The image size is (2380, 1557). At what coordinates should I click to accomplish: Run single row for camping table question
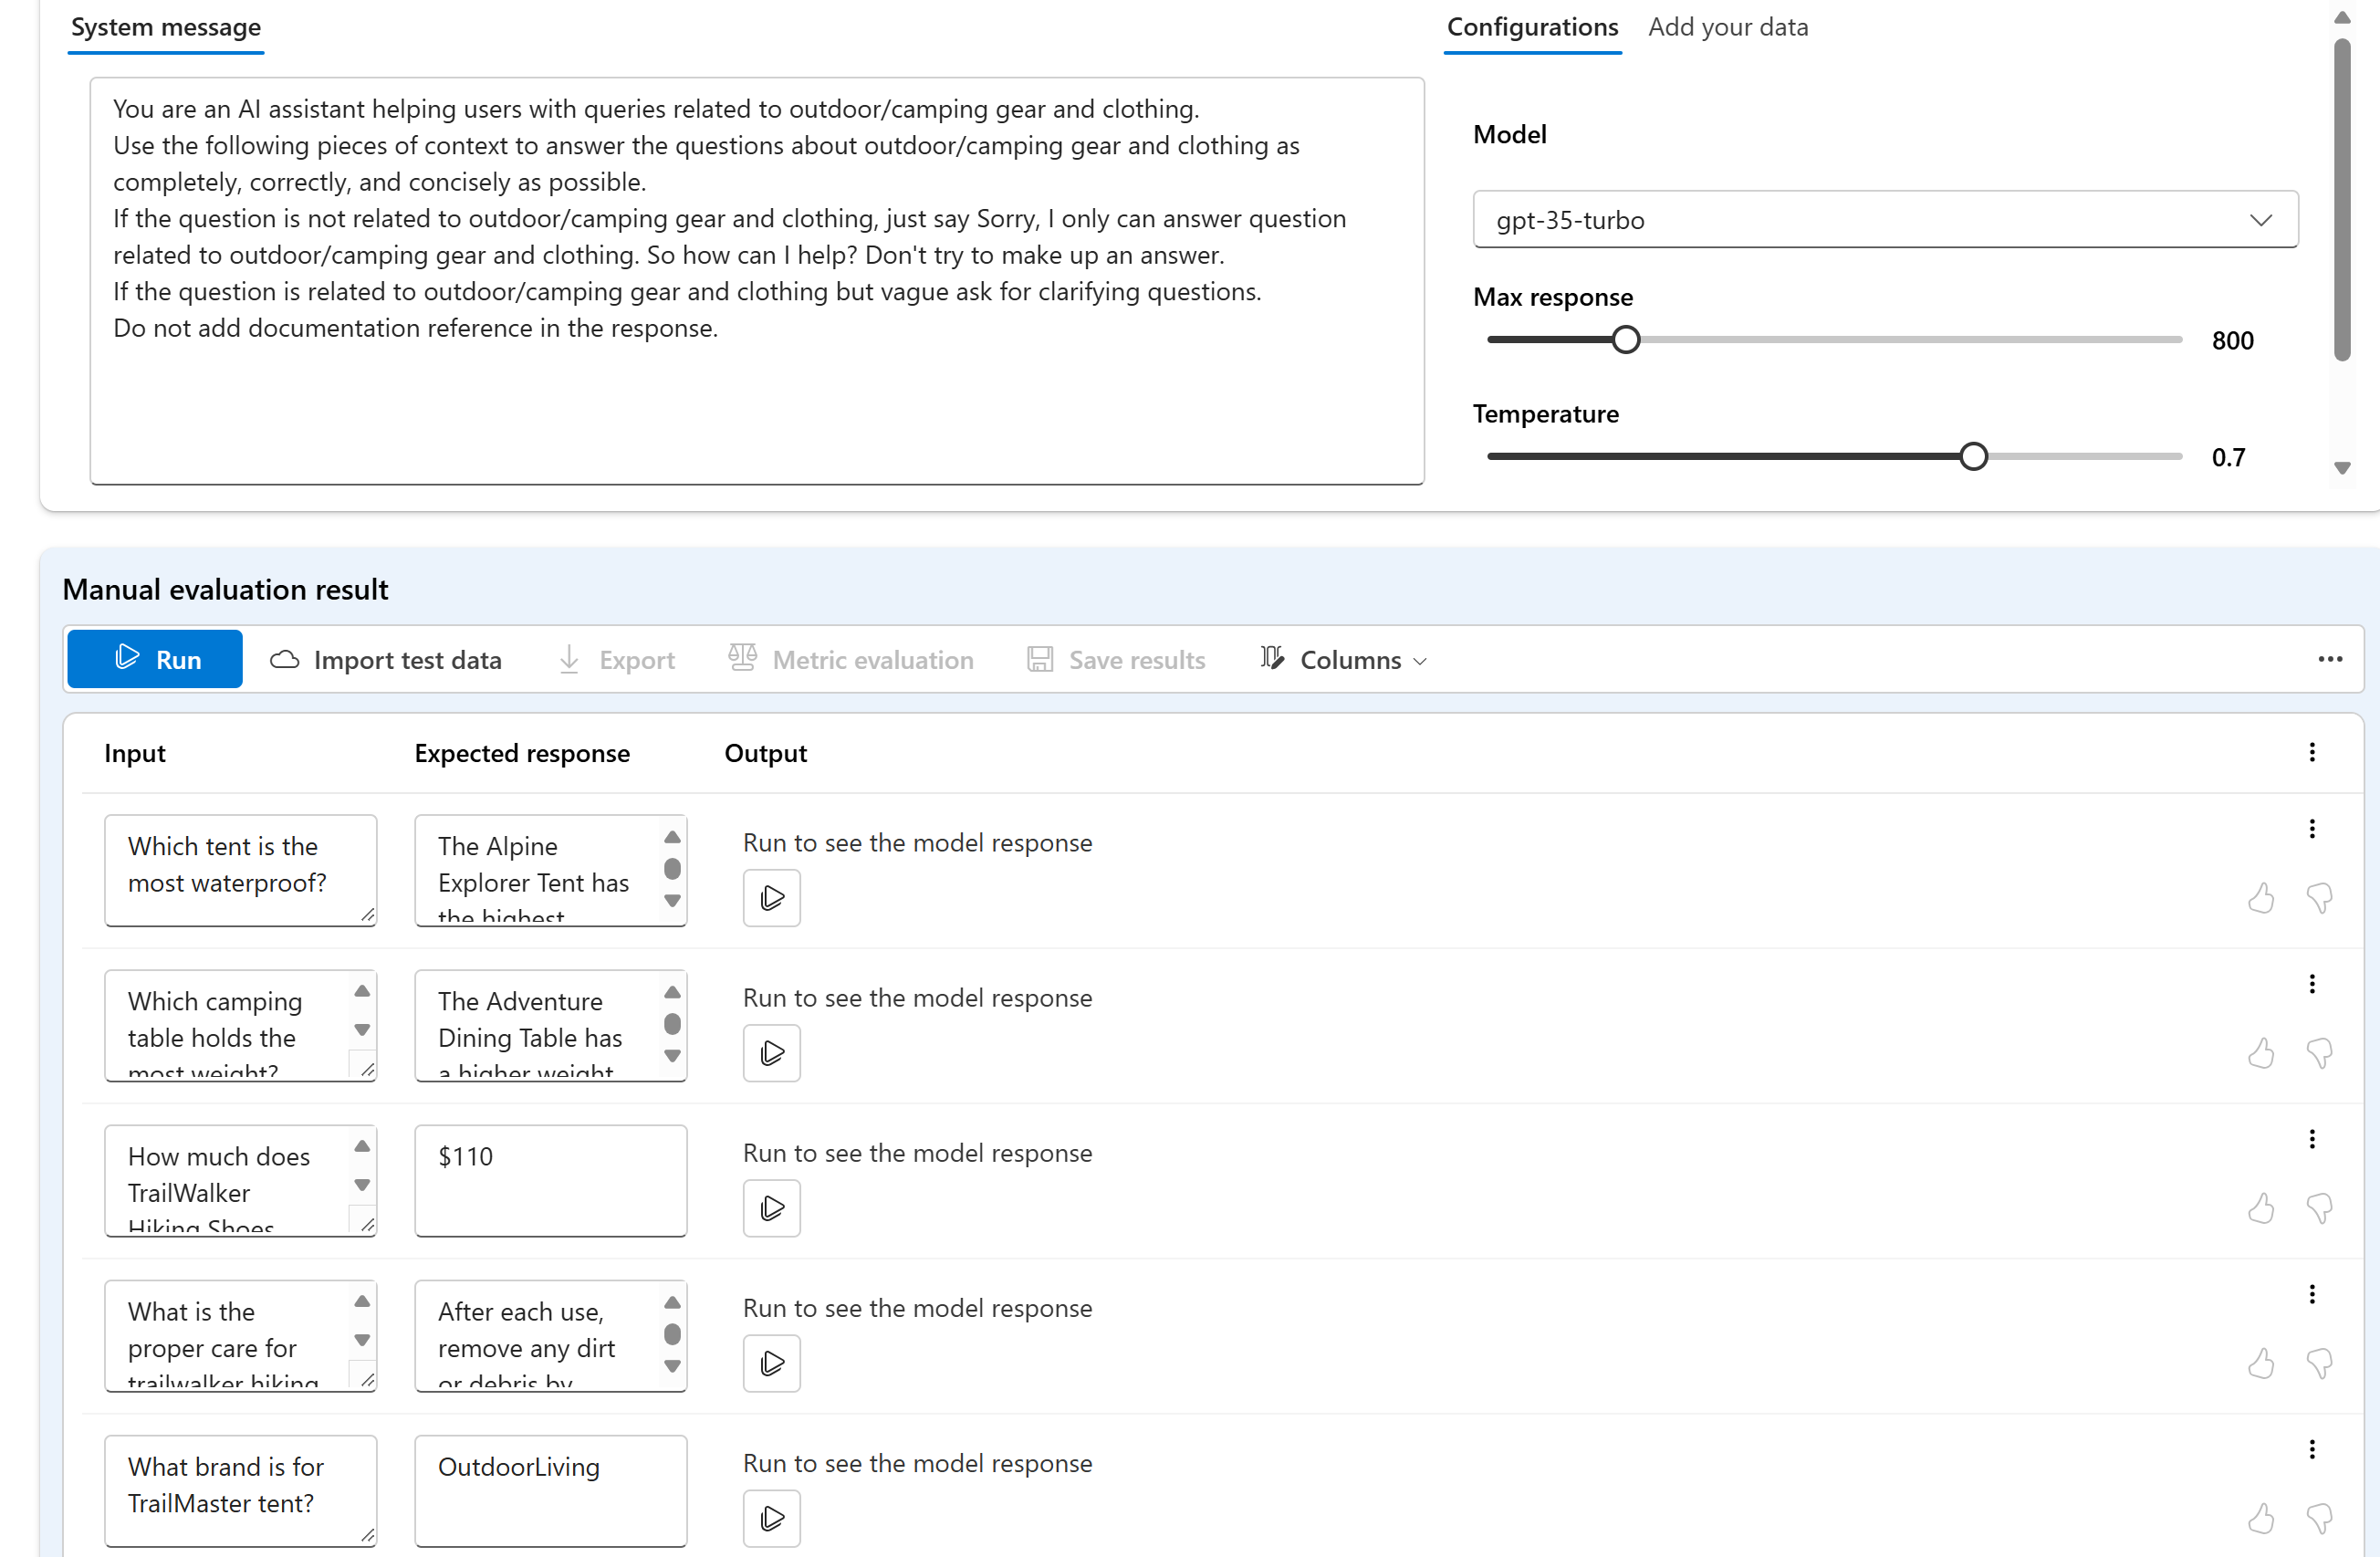tap(771, 1052)
